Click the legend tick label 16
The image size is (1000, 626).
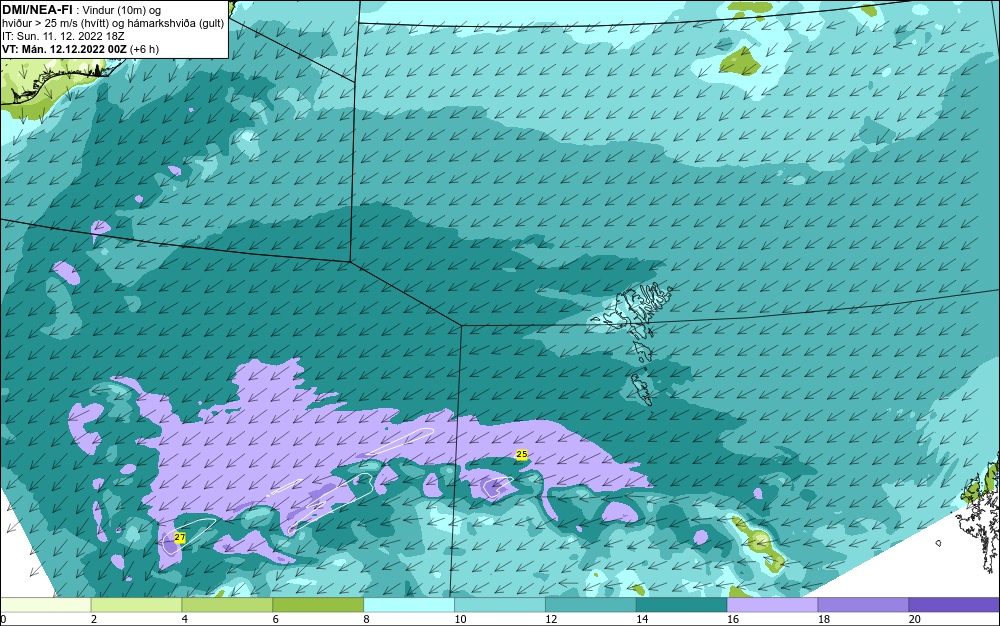[x=733, y=620]
